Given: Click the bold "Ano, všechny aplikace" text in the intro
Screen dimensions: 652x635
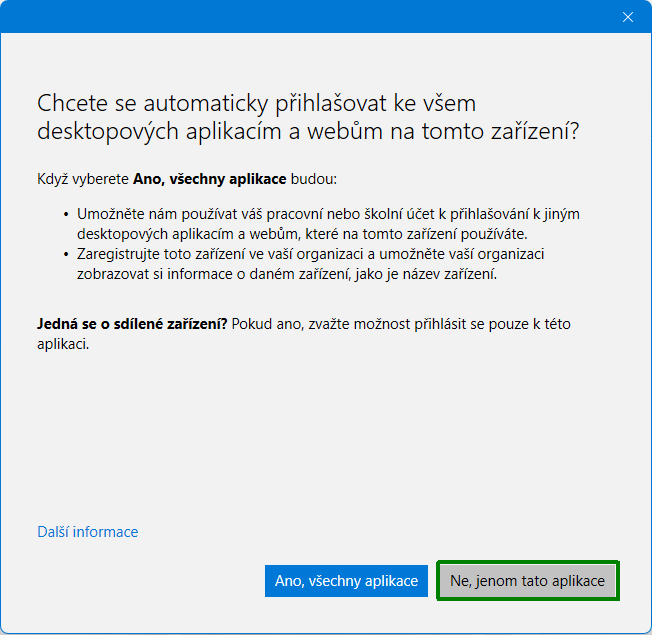Looking at the screenshot, I should click(209, 180).
